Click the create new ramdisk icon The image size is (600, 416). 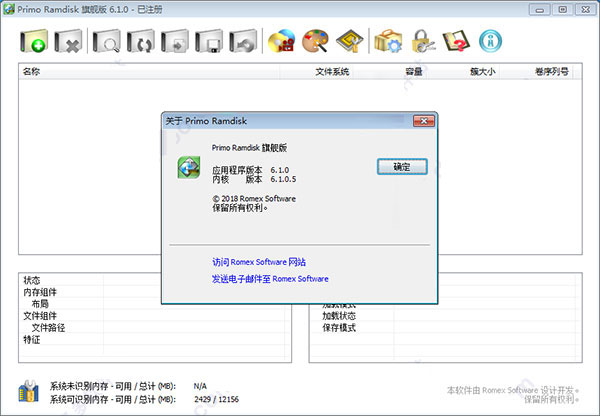pyautogui.click(x=34, y=41)
